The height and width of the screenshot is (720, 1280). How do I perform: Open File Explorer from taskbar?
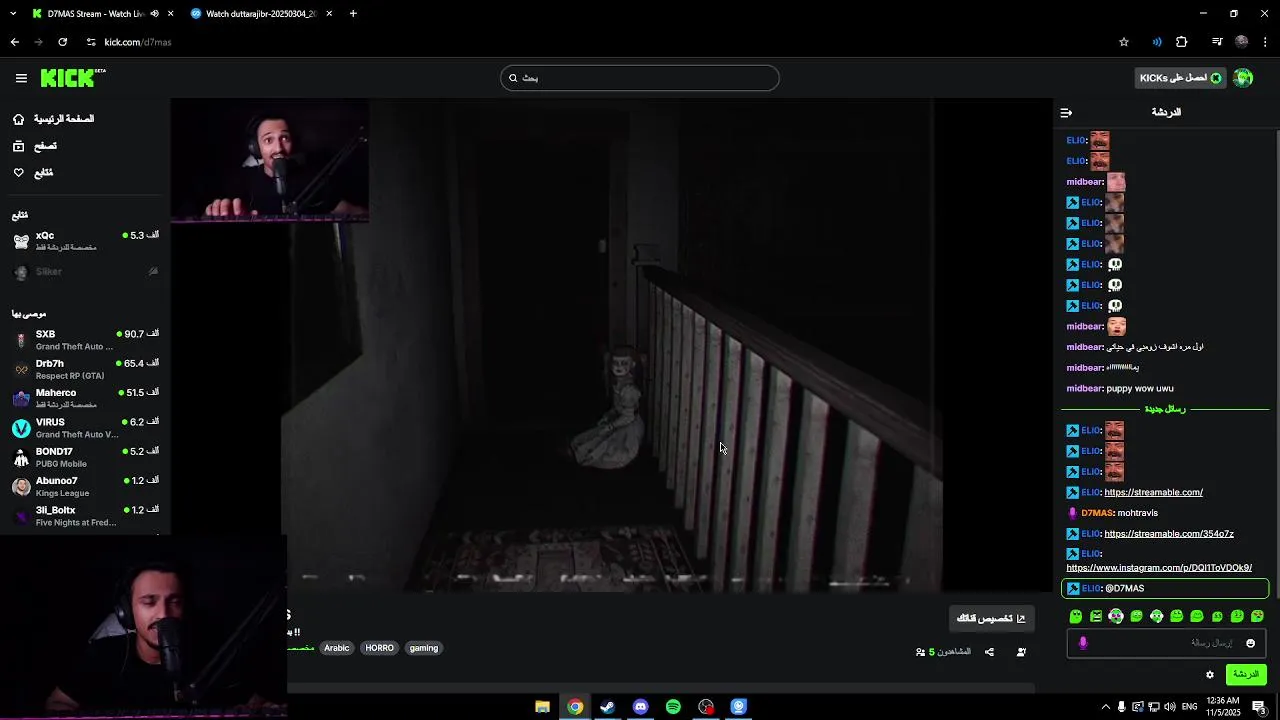(542, 707)
